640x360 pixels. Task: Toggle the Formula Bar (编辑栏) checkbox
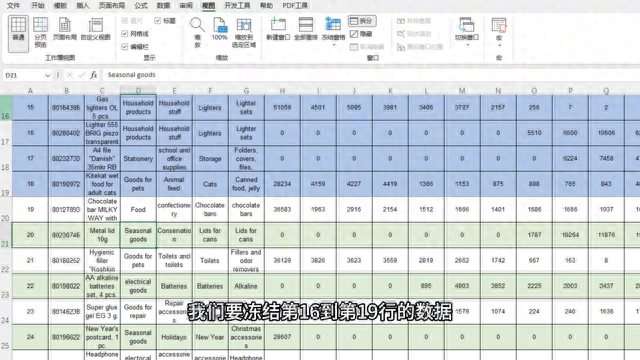[125, 47]
